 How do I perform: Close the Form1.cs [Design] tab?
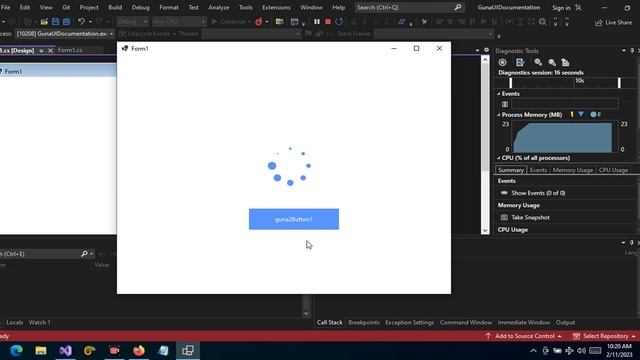[x=50, y=51]
